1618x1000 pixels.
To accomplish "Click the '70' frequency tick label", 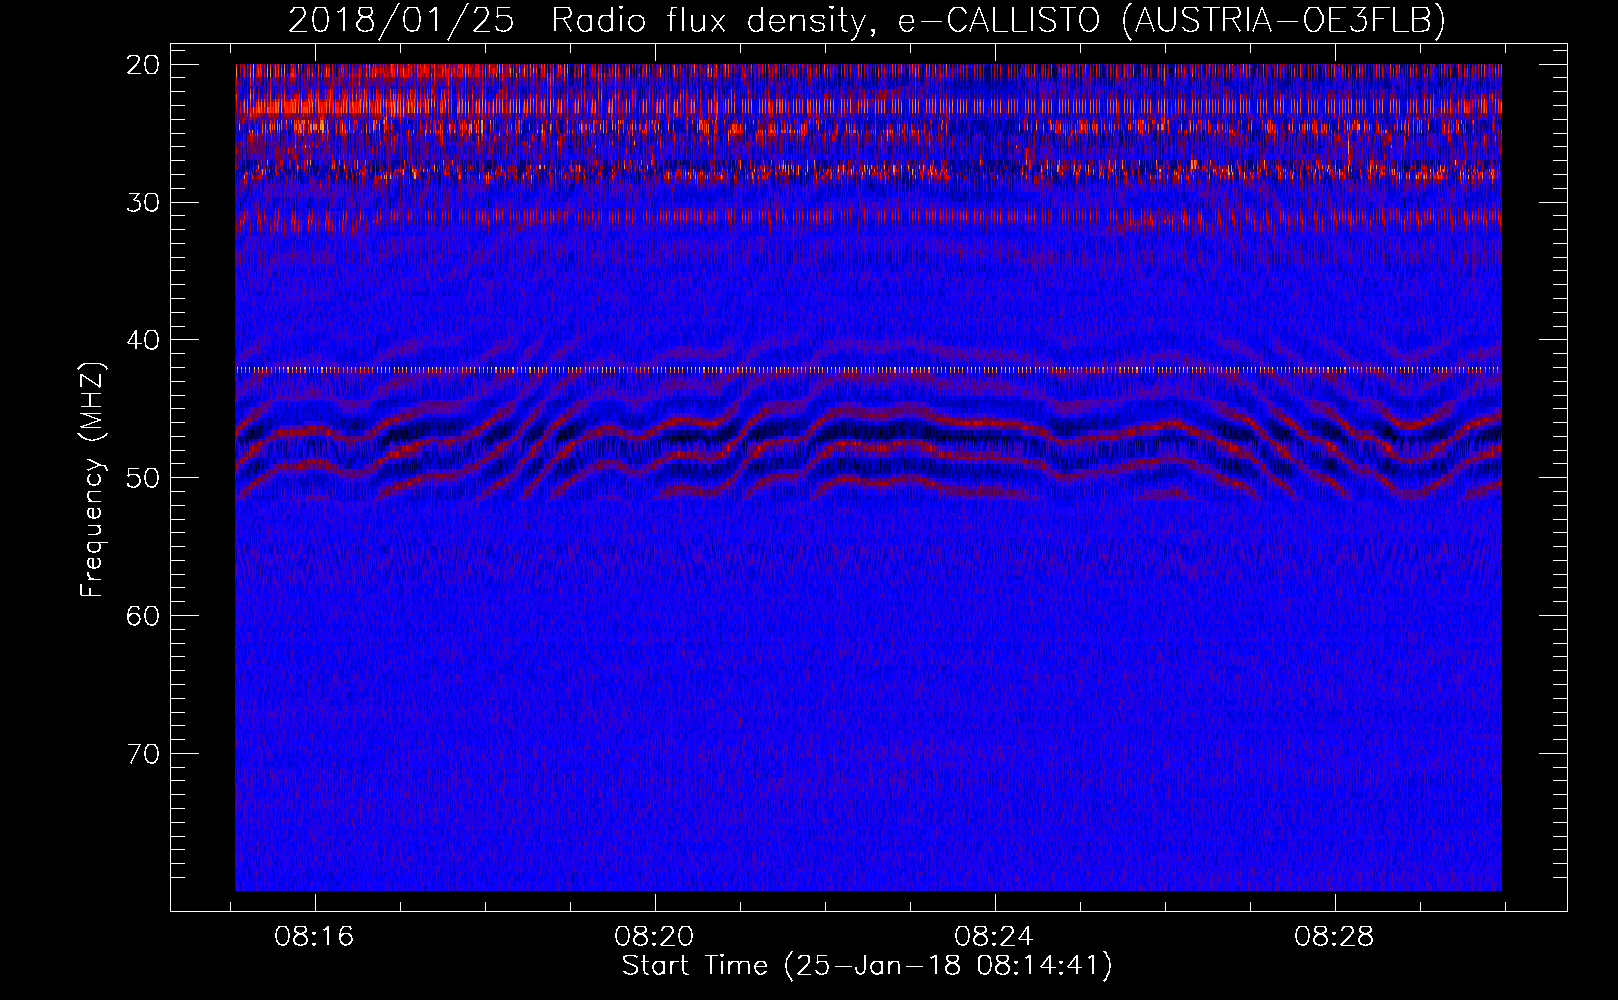I will [x=144, y=753].
